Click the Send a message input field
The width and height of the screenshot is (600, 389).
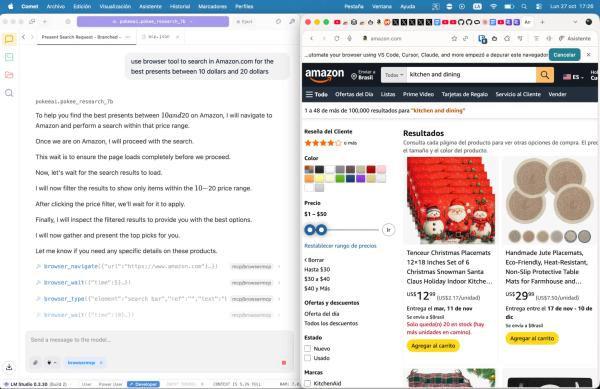tap(160, 340)
